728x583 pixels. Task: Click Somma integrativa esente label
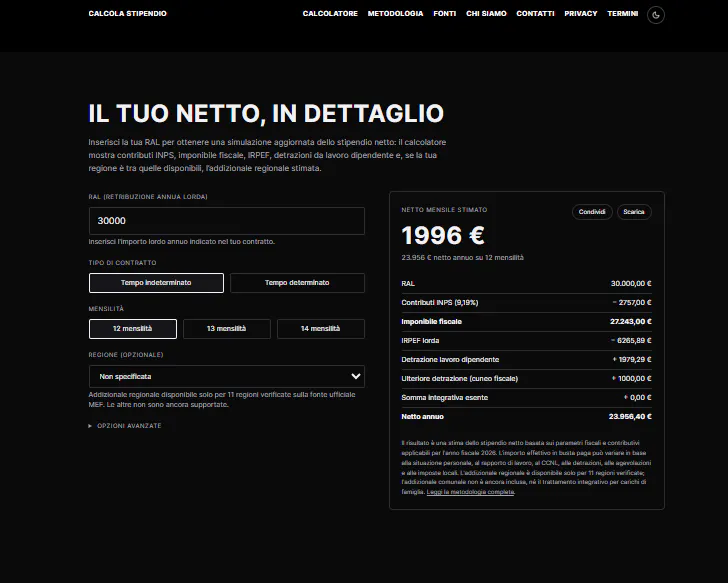click(444, 398)
